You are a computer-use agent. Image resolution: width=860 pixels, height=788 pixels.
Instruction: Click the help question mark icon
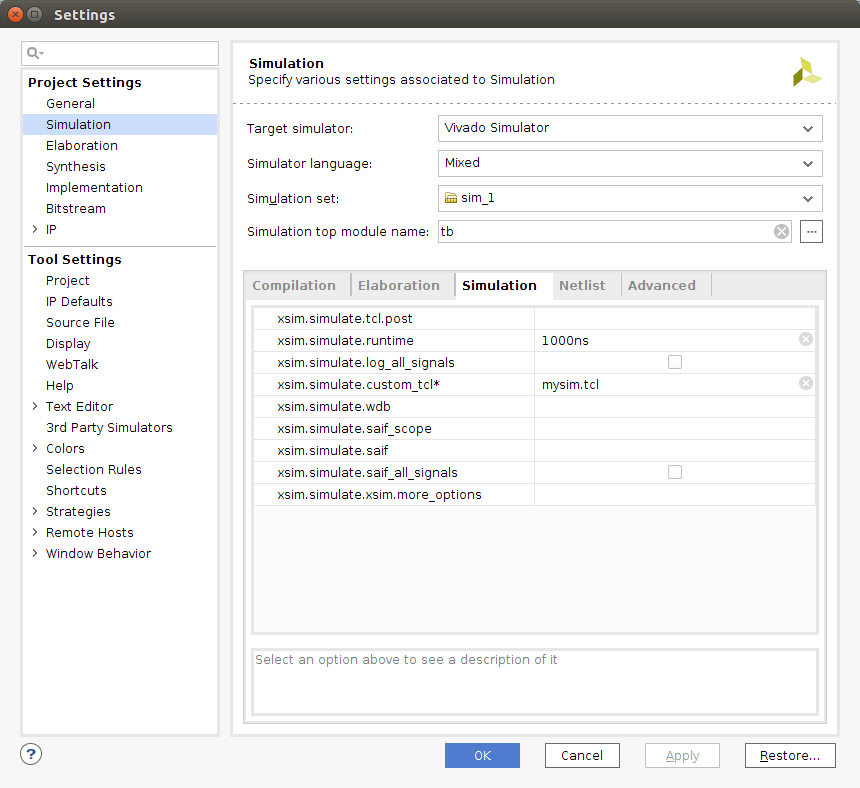(31, 754)
